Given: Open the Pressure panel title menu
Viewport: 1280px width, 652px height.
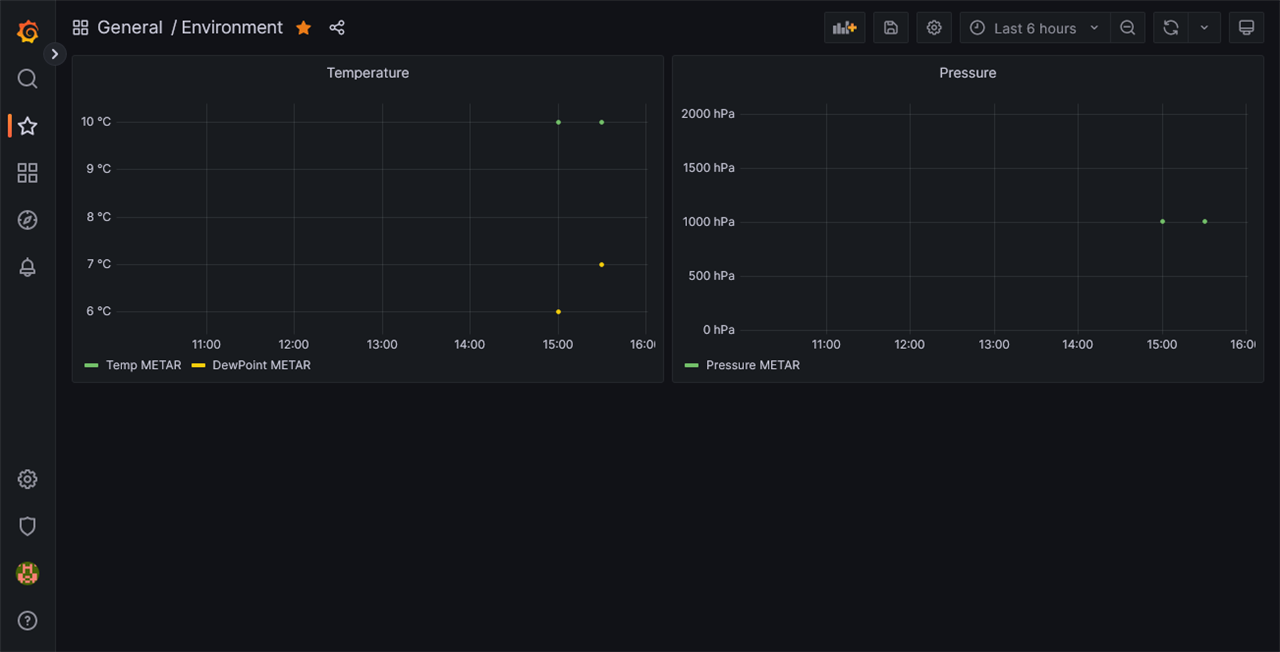Looking at the screenshot, I should pos(968,73).
